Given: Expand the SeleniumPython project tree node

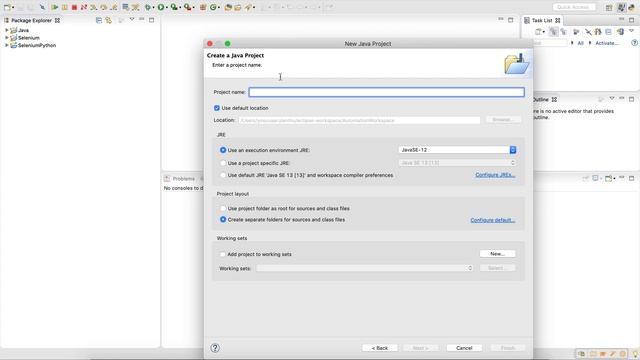Looking at the screenshot, I should [x=7, y=45].
